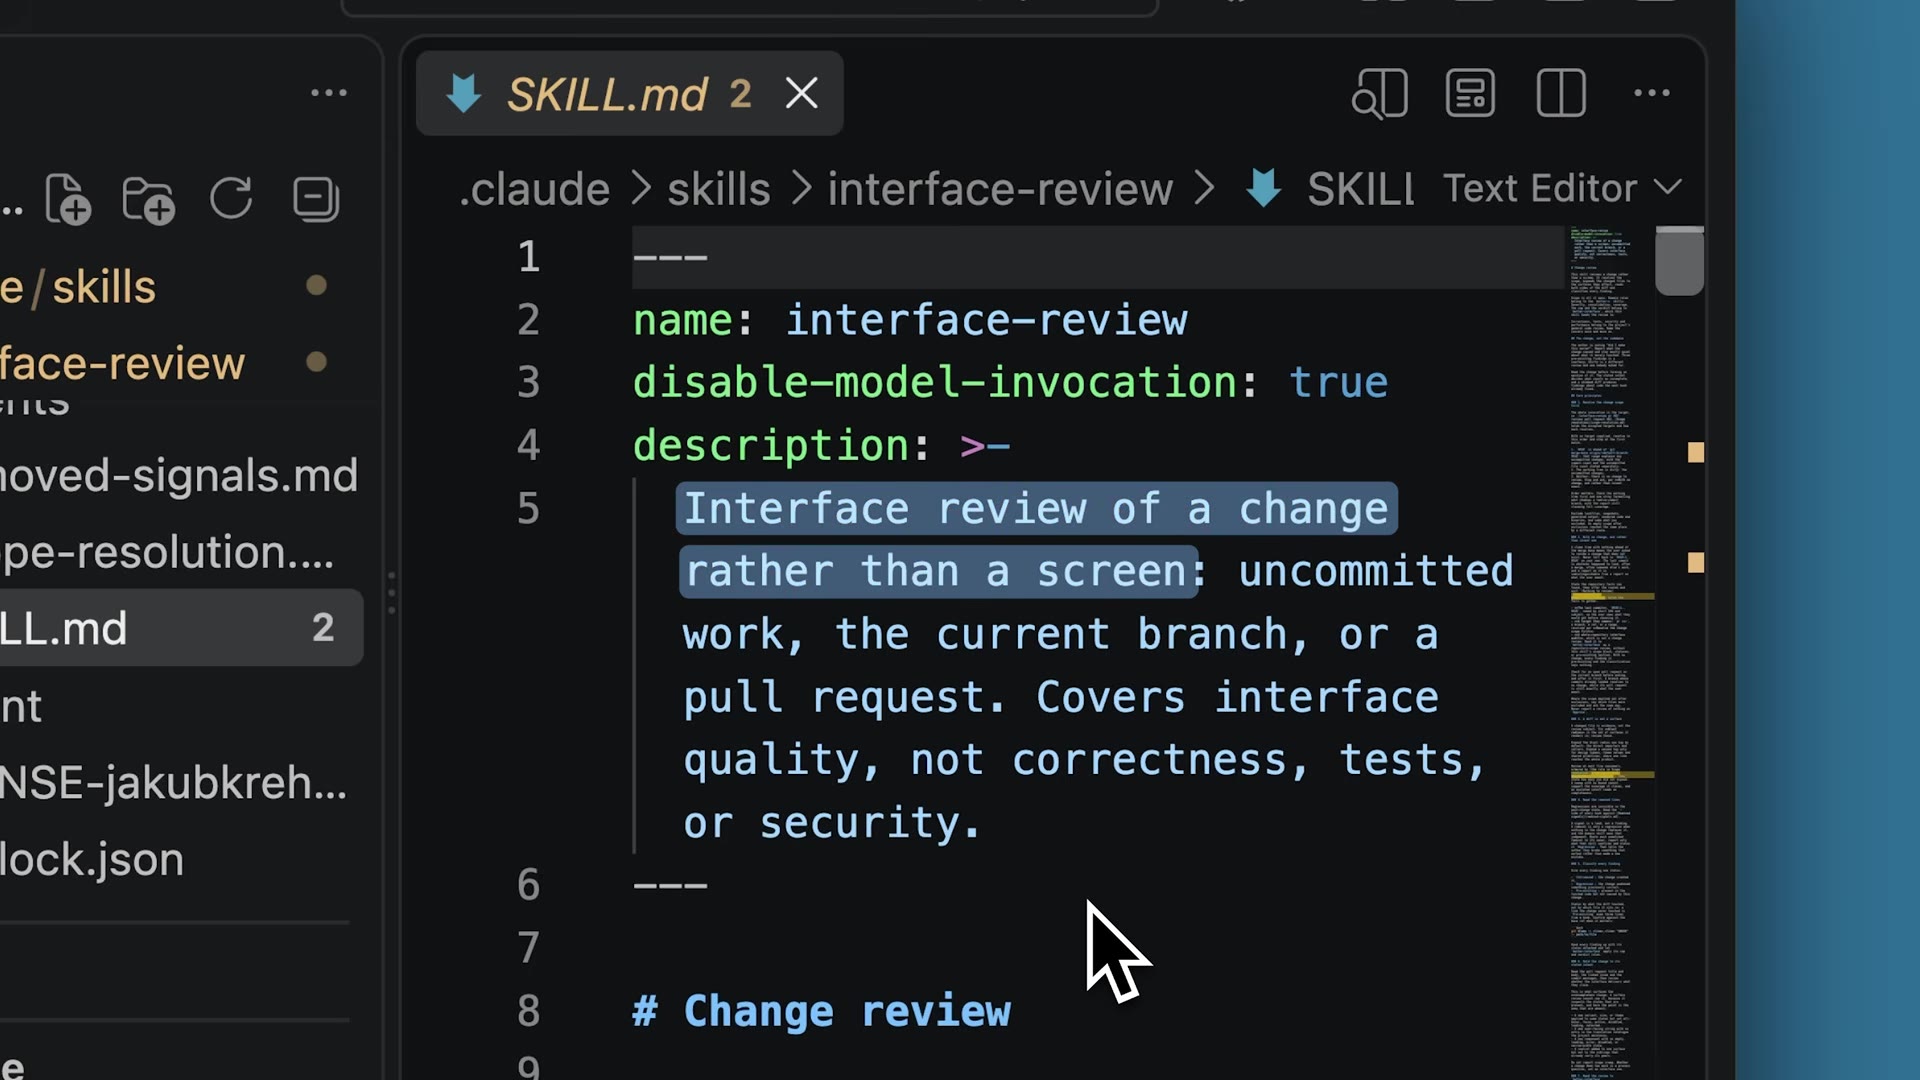Refresh the explorer file tree

click(231, 198)
